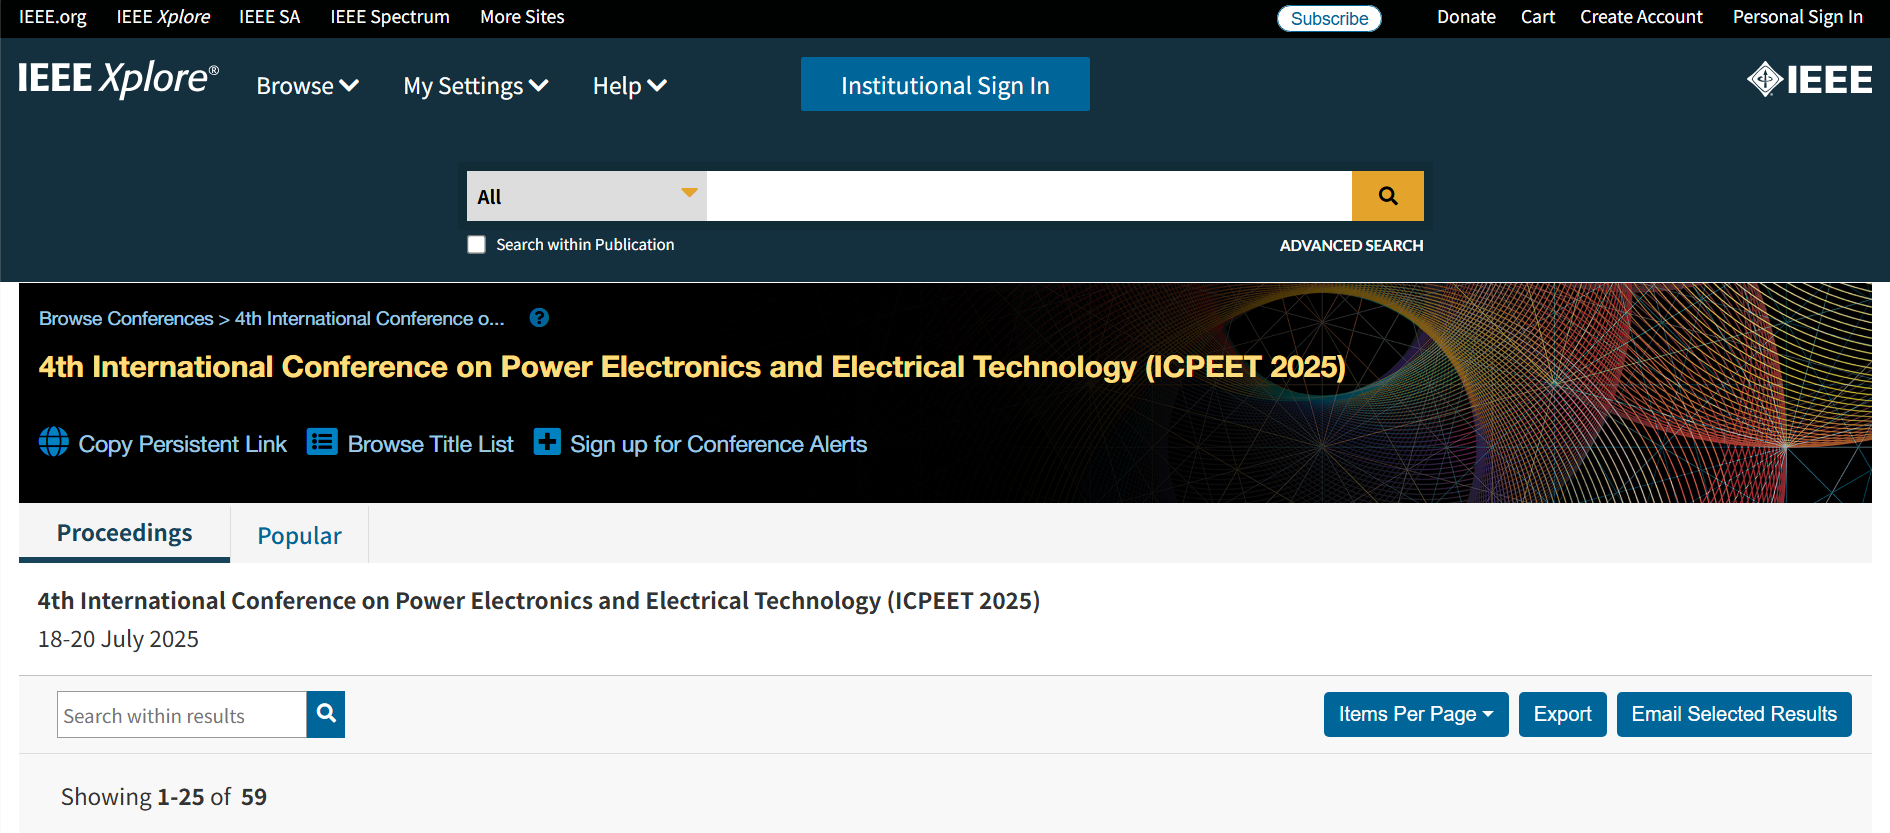Click the 4th International Conference breadcrumb link
The height and width of the screenshot is (833, 1890).
pyautogui.click(x=370, y=318)
